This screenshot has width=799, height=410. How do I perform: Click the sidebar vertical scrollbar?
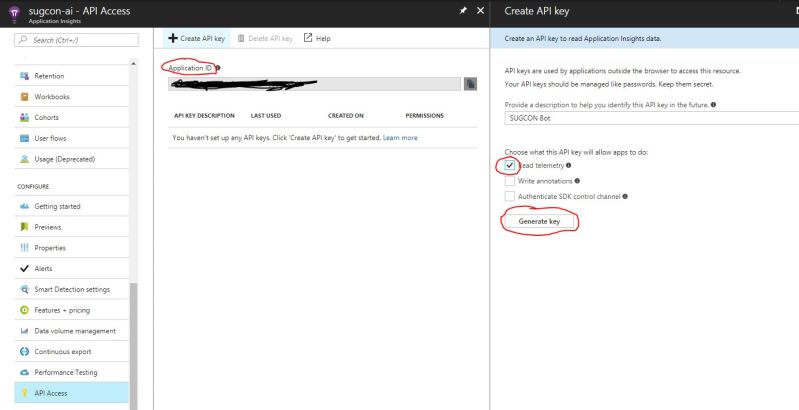click(x=134, y=340)
